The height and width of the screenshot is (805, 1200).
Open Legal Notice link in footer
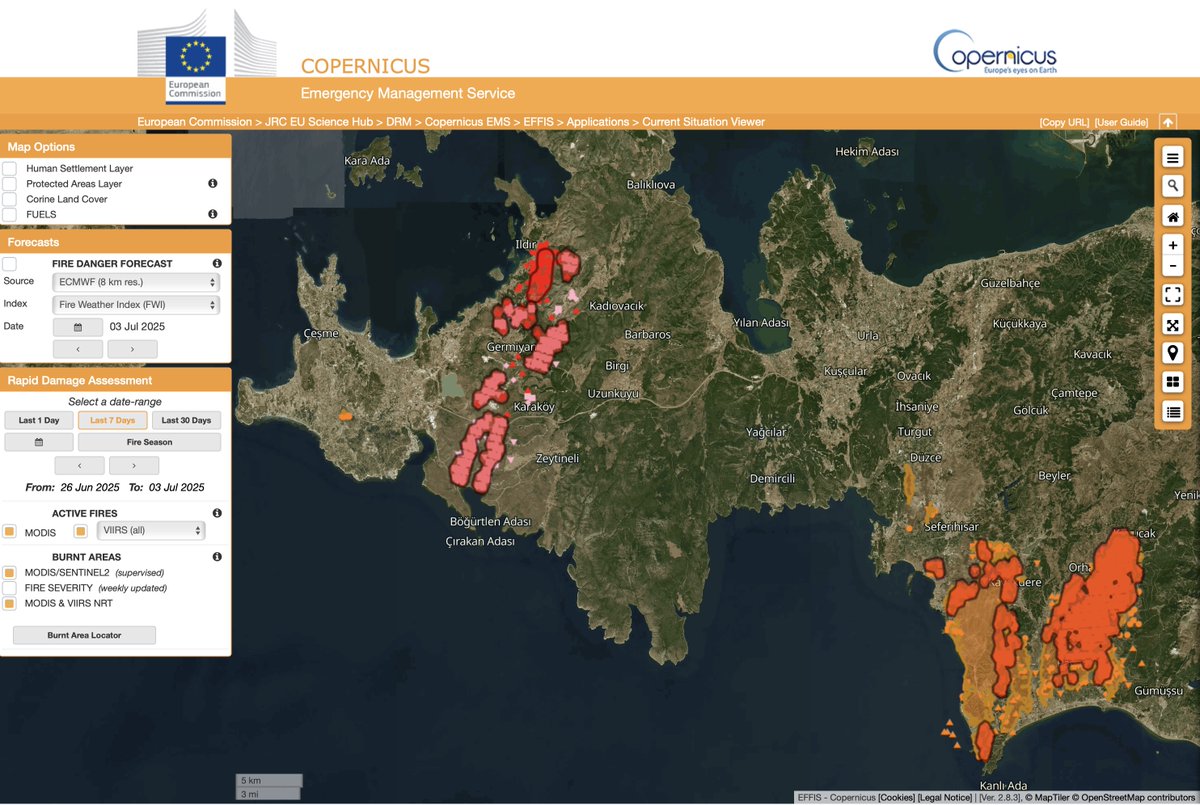click(945, 797)
